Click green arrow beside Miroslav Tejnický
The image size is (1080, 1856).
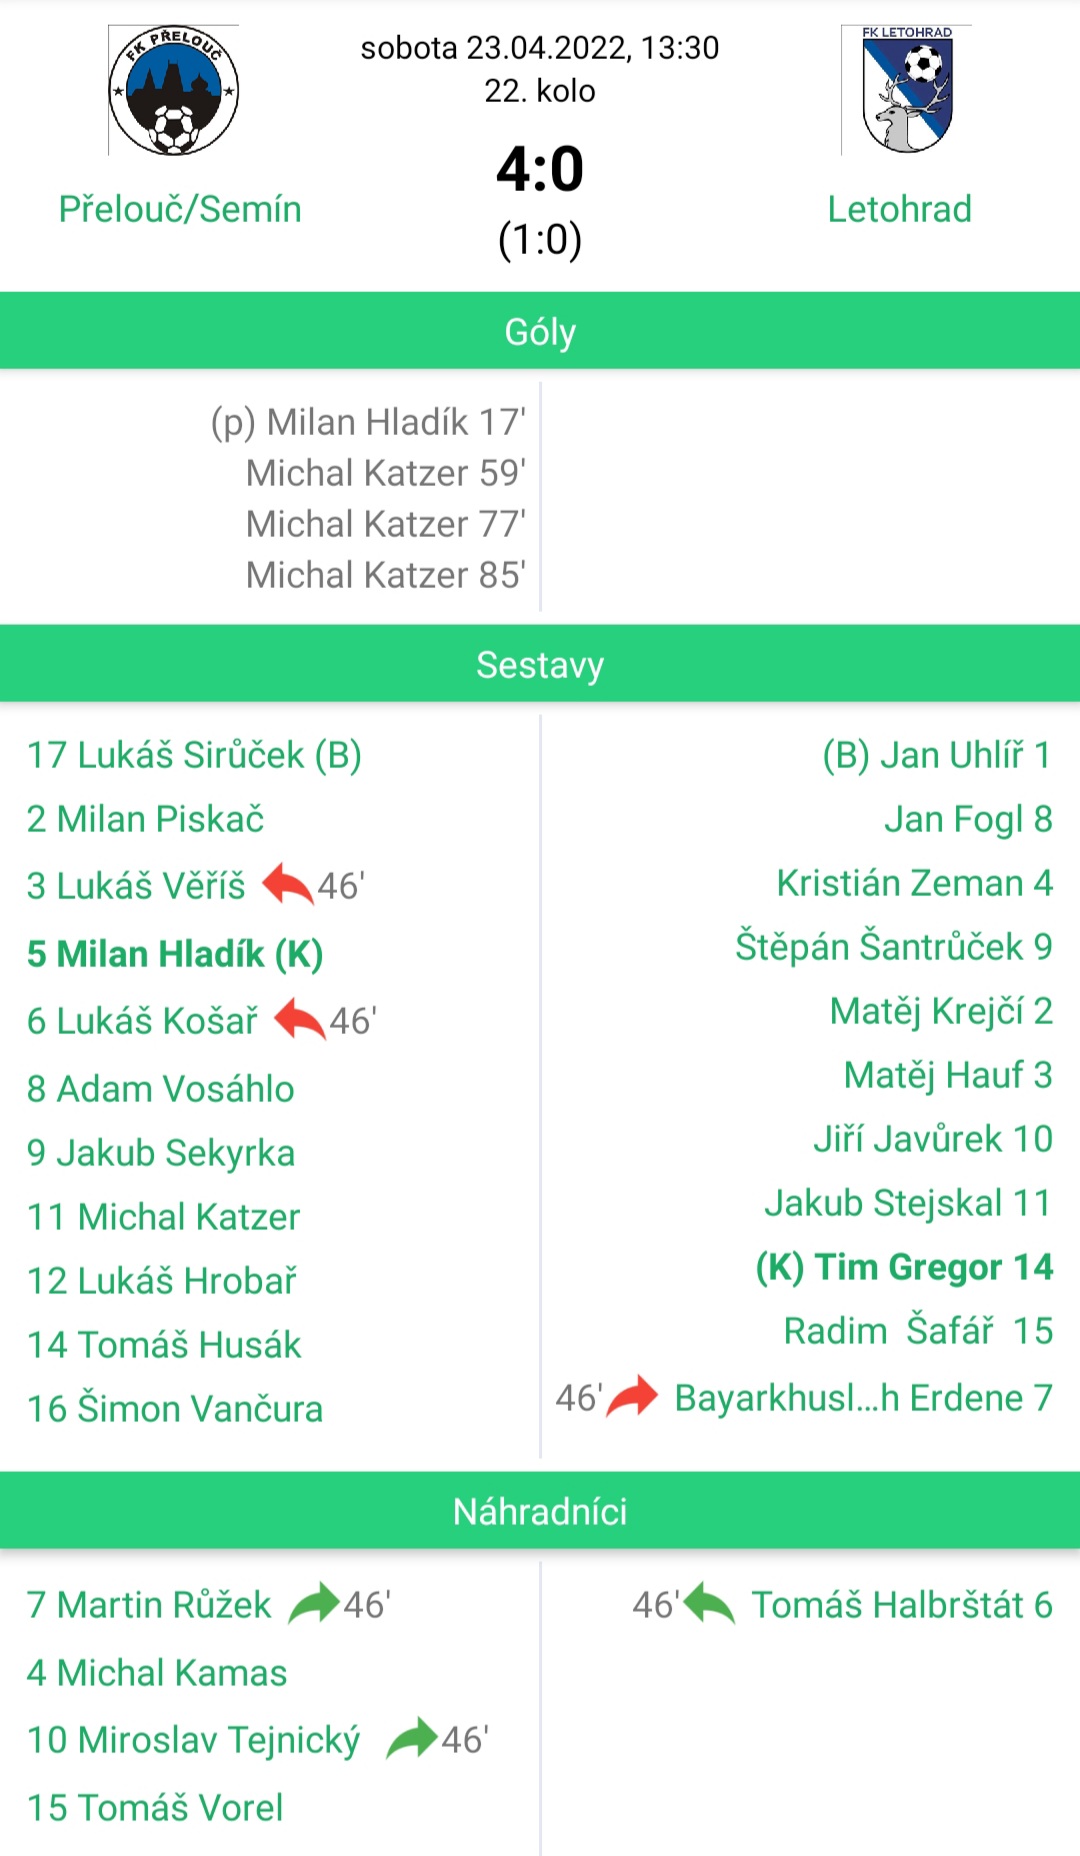point(412,1739)
